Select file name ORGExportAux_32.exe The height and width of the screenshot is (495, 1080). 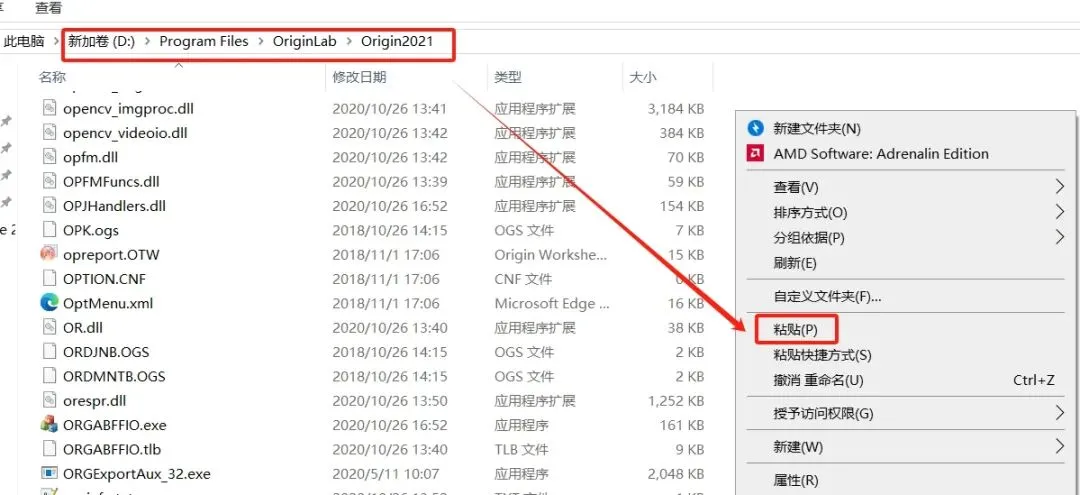pos(136,474)
